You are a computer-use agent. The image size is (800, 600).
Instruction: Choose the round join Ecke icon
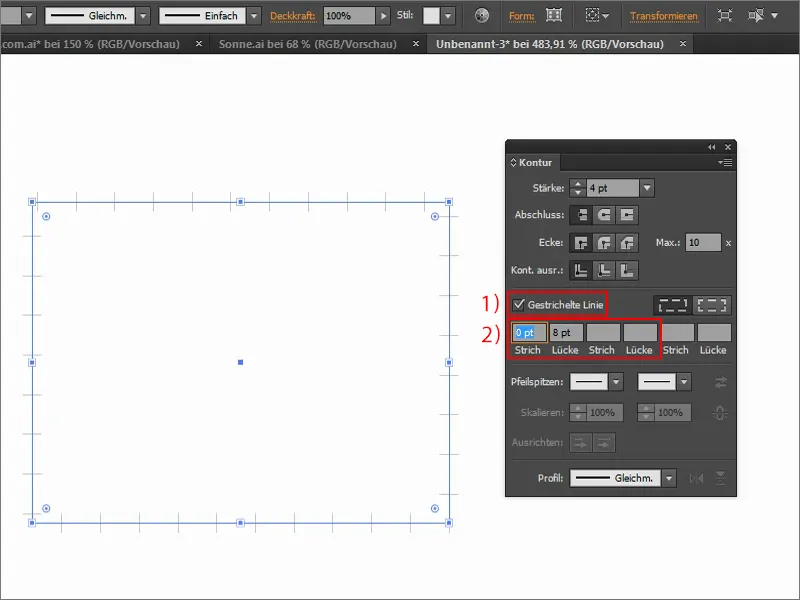(604, 243)
